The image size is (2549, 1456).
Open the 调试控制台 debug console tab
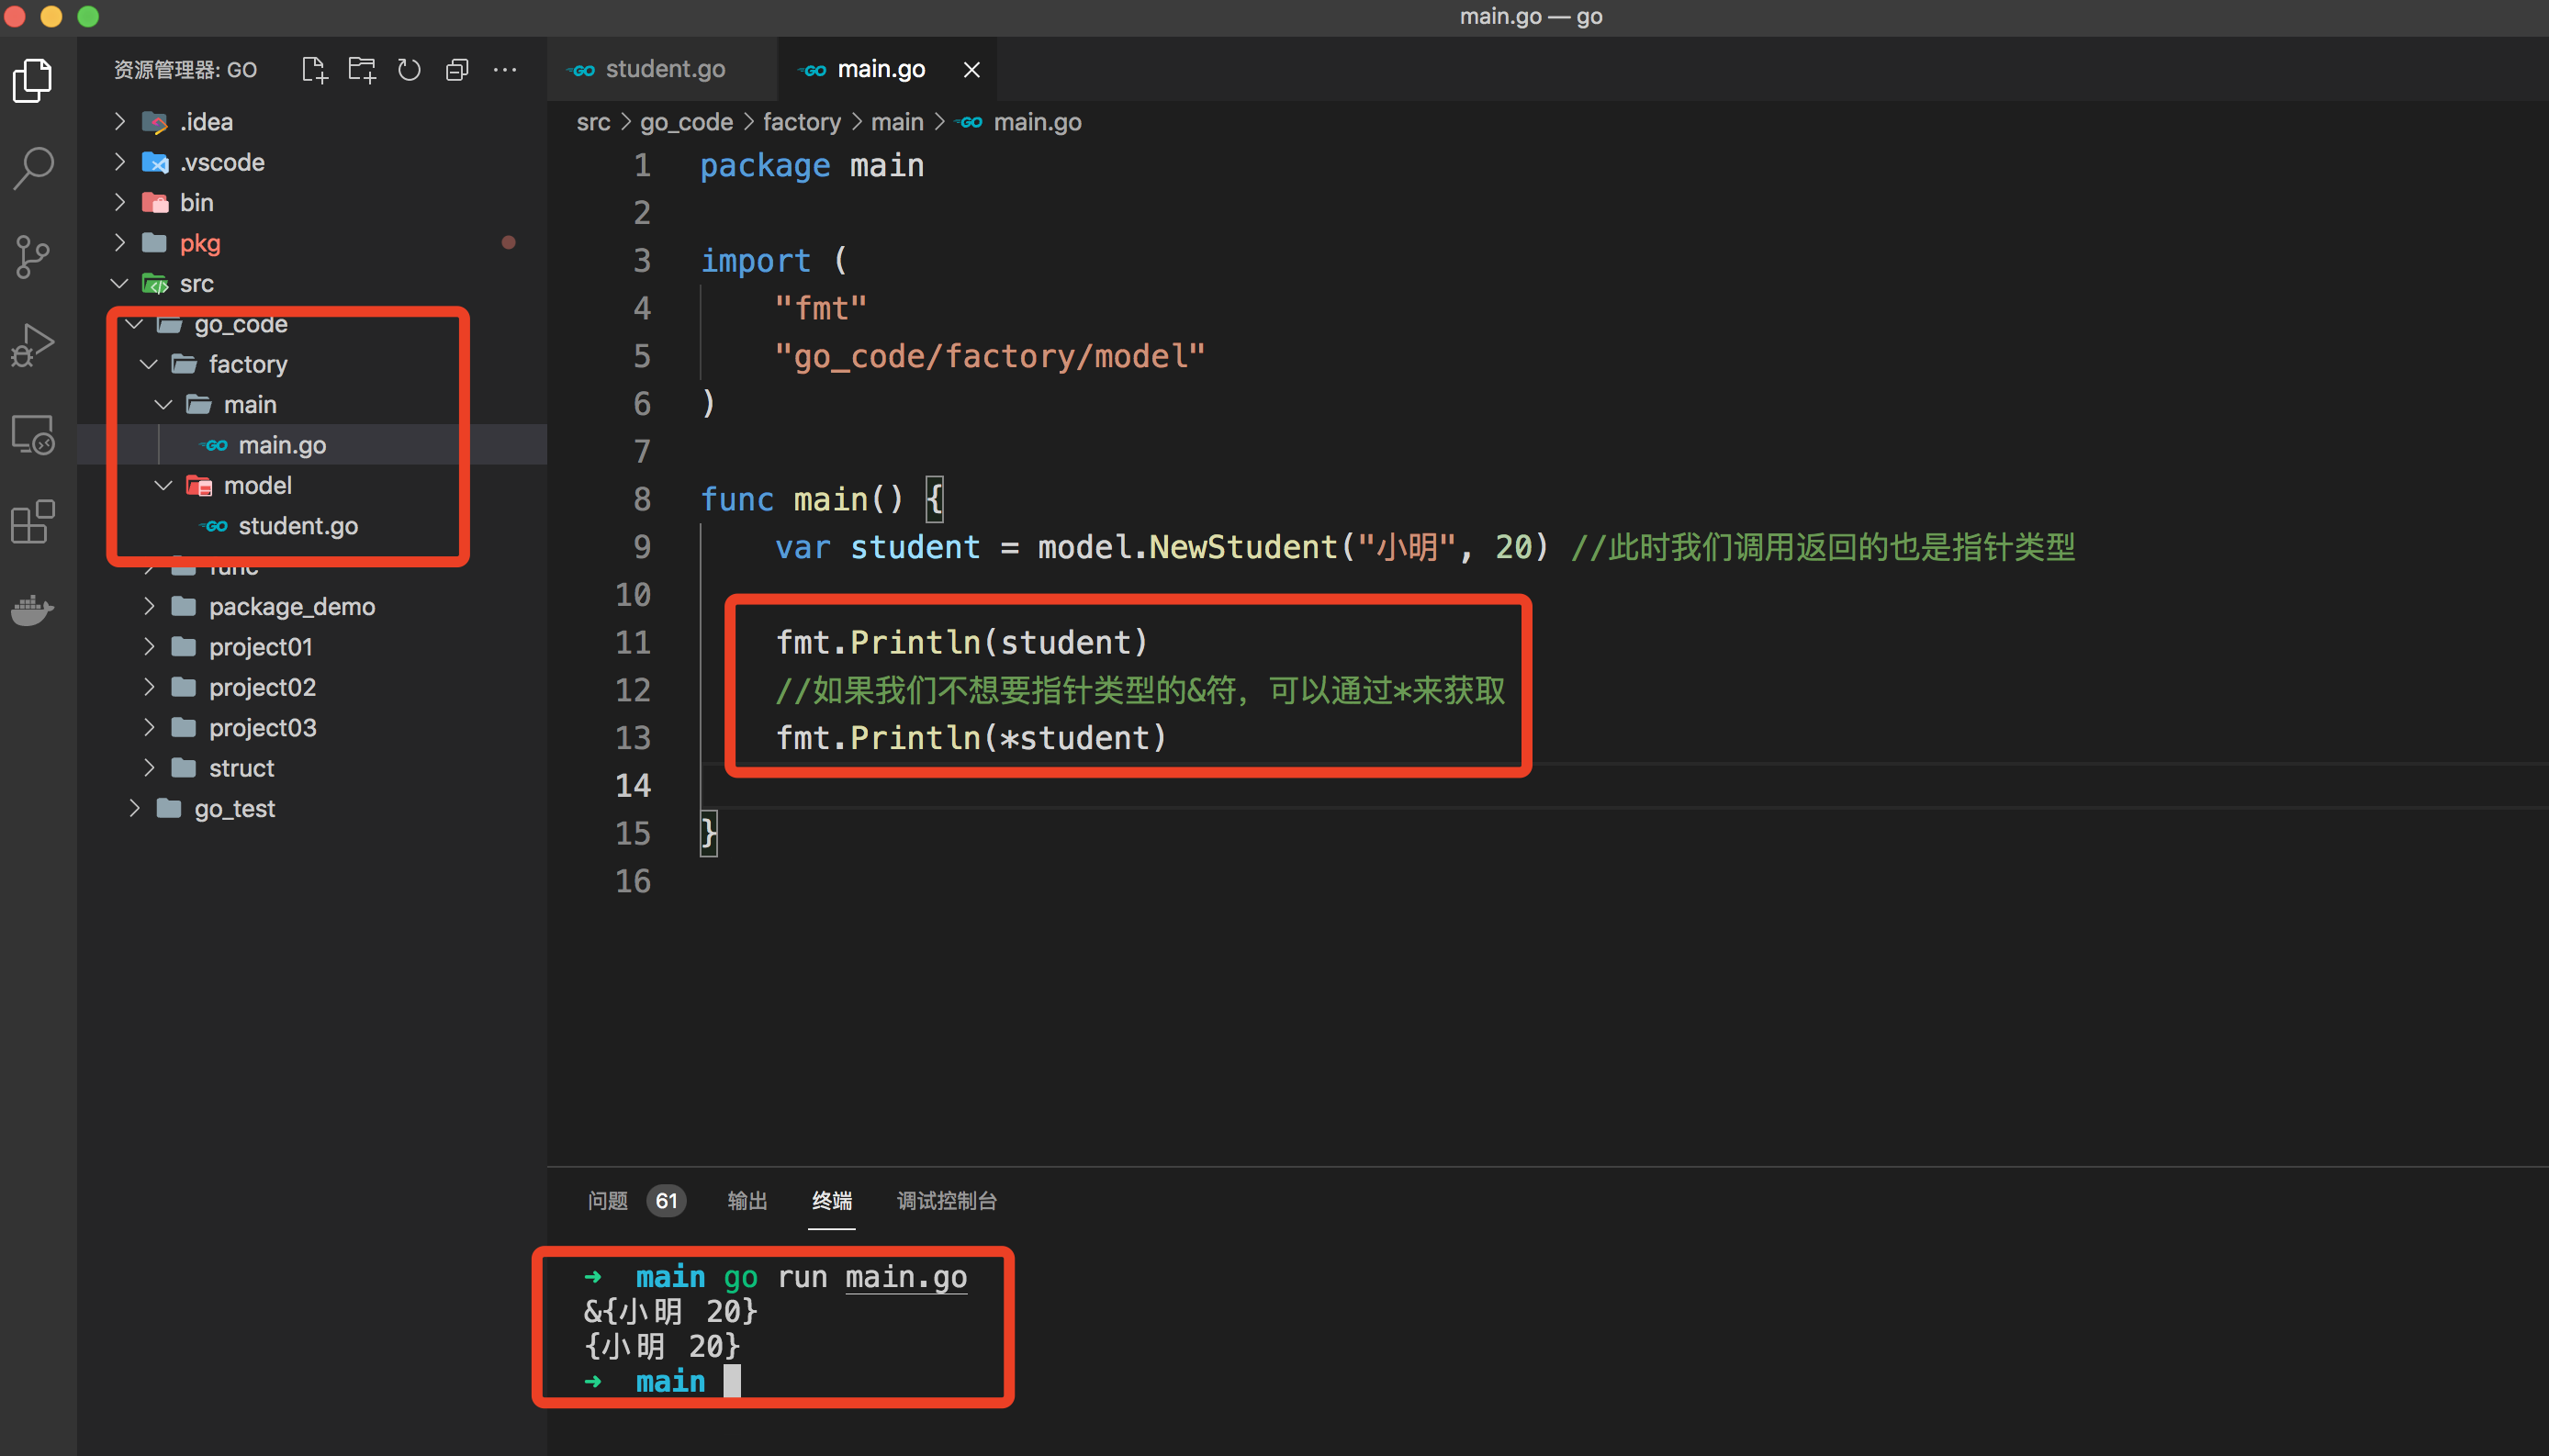(946, 1200)
